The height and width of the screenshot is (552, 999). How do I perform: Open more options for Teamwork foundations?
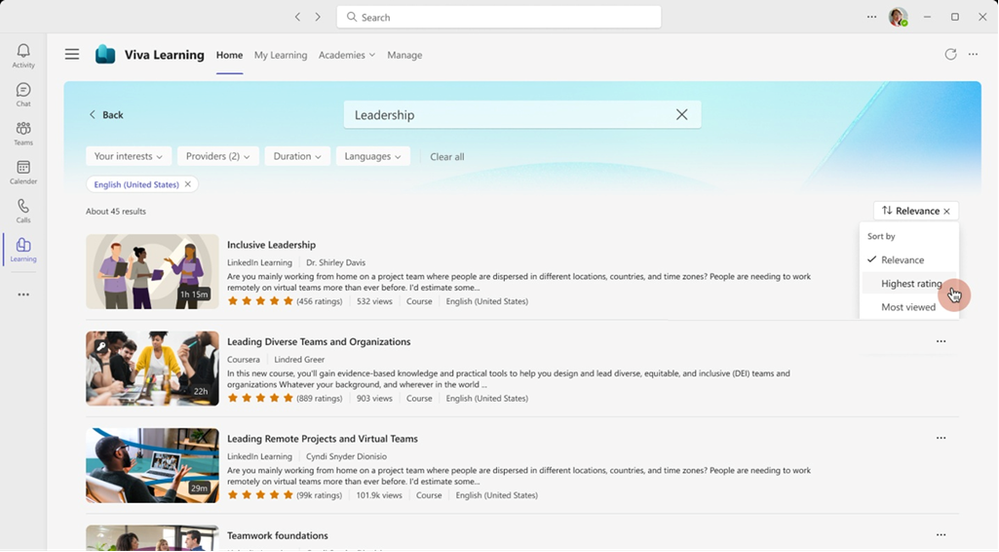point(941,535)
